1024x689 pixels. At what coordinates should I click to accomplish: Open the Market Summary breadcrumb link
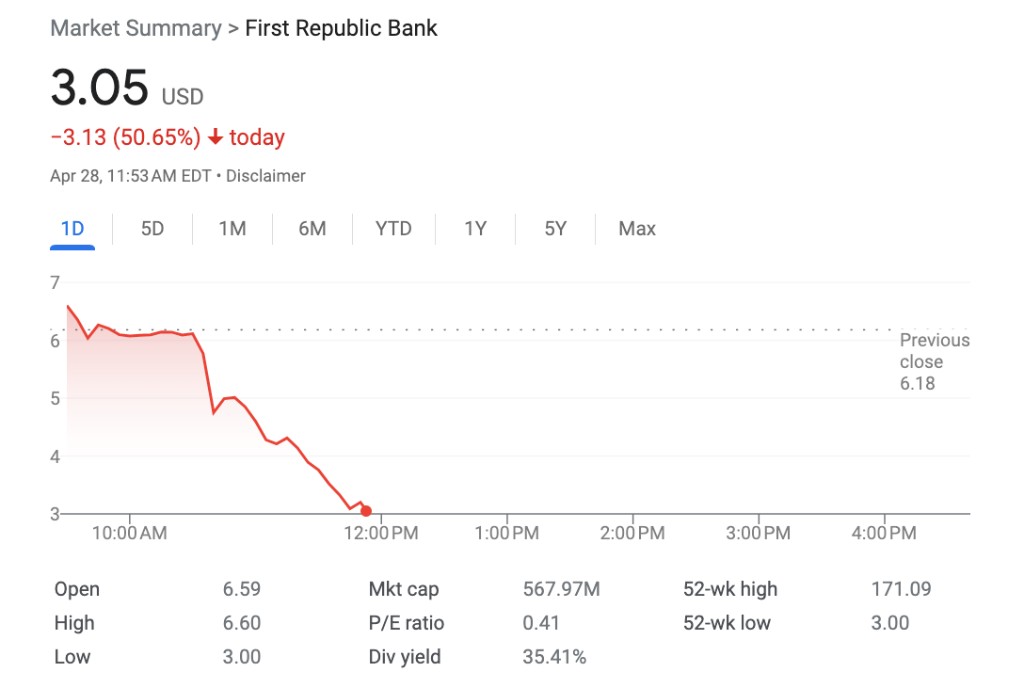[x=135, y=28]
